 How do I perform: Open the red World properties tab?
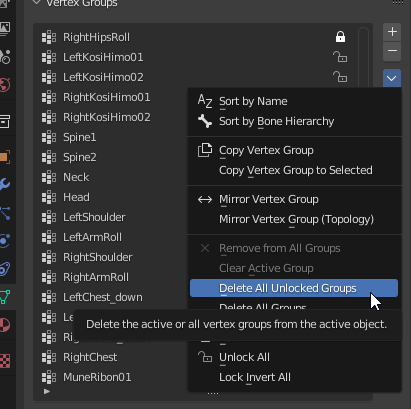coord(5,85)
